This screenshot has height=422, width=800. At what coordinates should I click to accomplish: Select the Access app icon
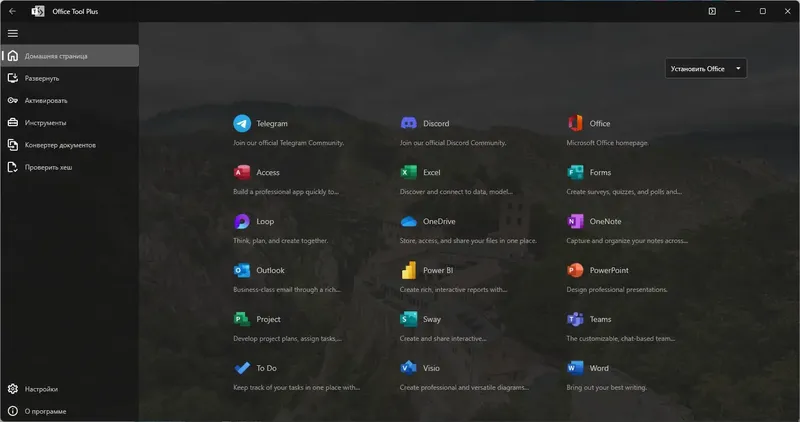click(242, 172)
